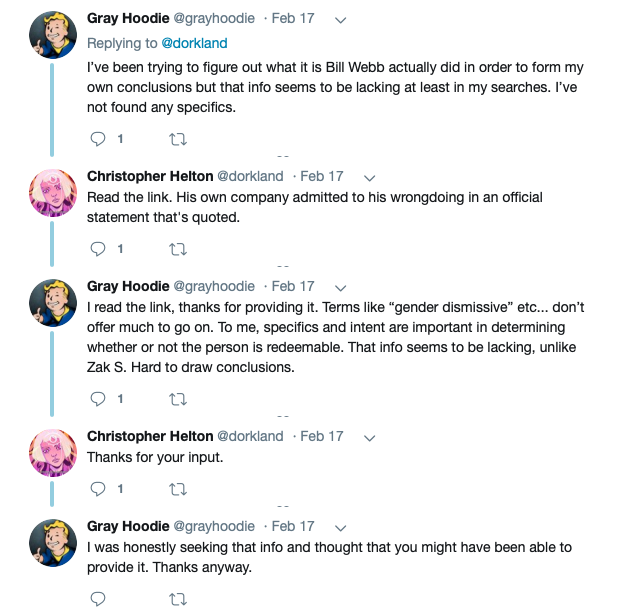Reply to the 'gender dismissive' tweet
This screenshot has width=617, height=613.
(x=98, y=399)
